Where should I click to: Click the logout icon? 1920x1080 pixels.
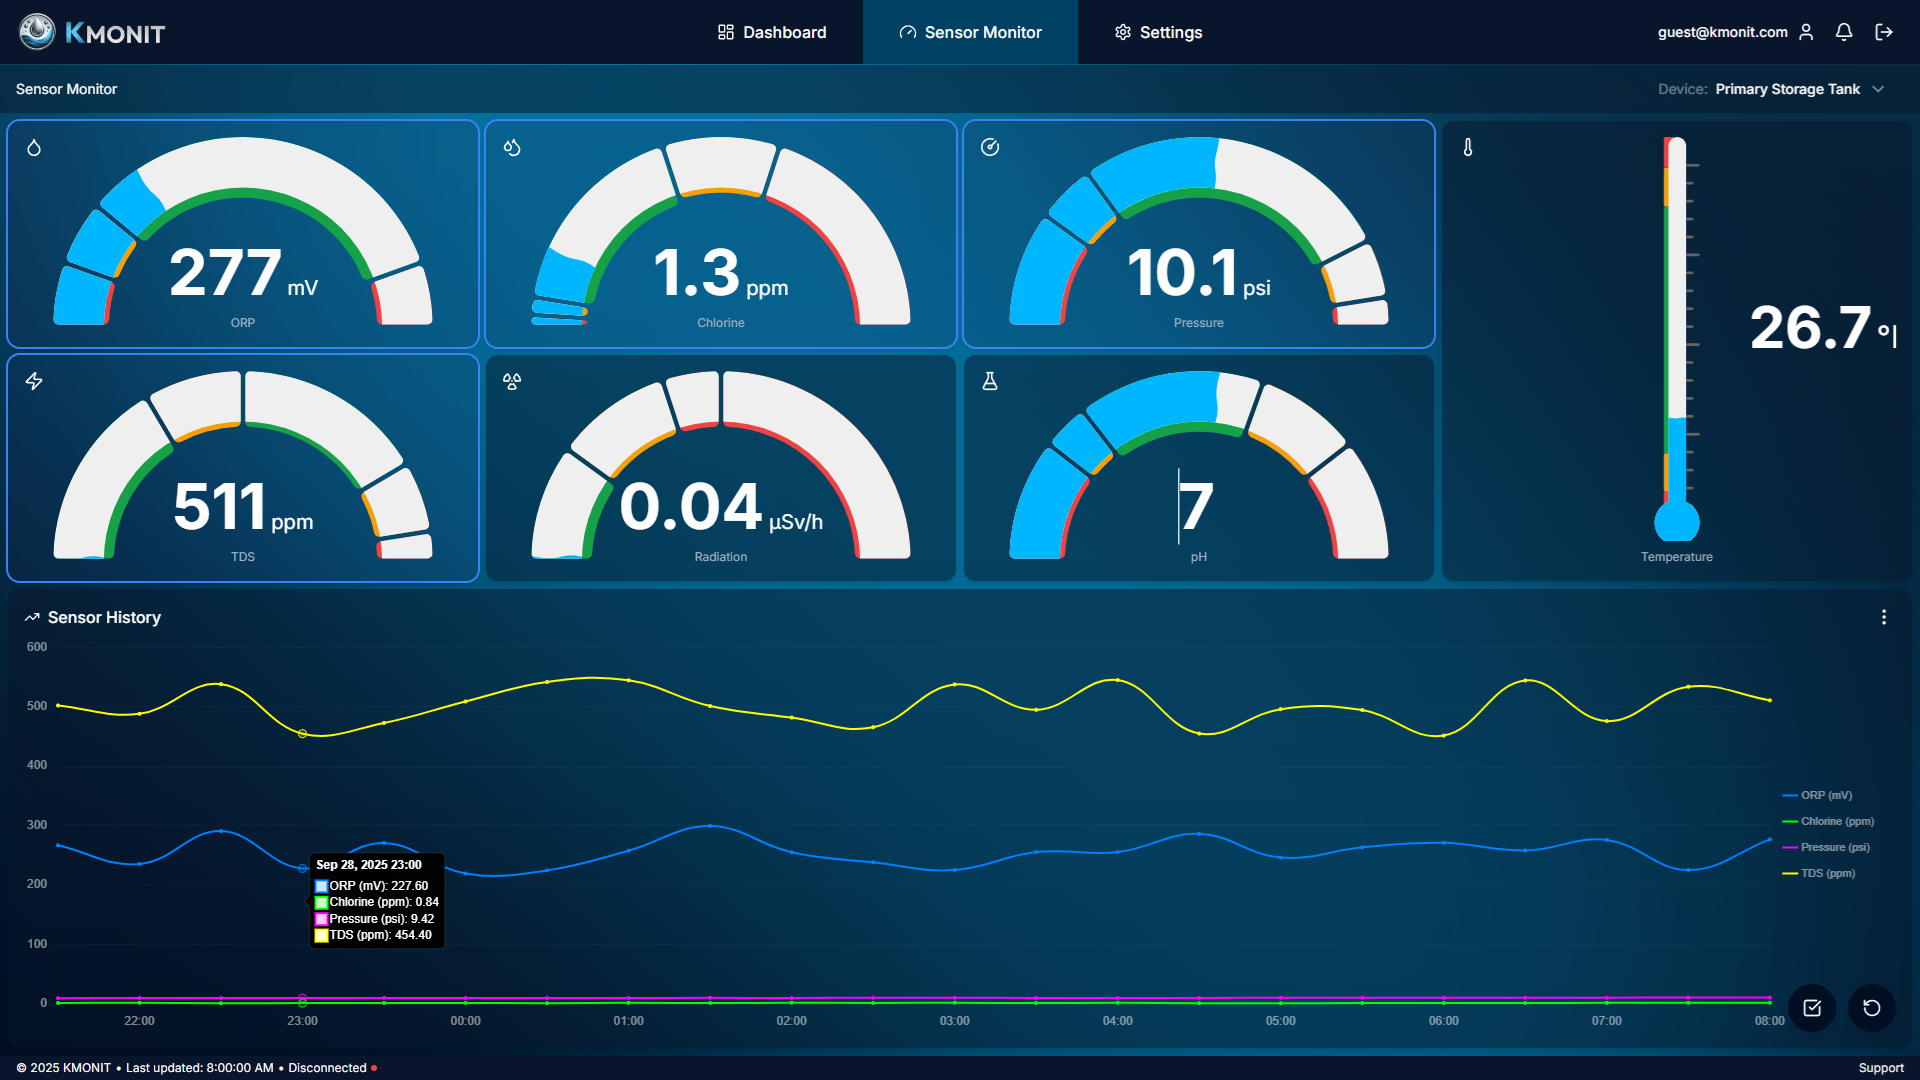point(1884,32)
